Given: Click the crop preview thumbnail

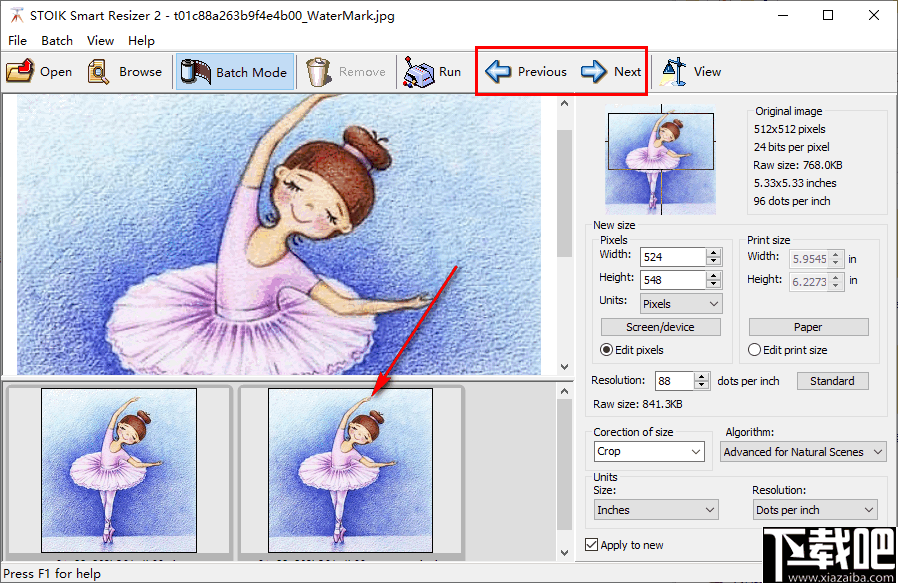Looking at the screenshot, I should pos(660,158).
